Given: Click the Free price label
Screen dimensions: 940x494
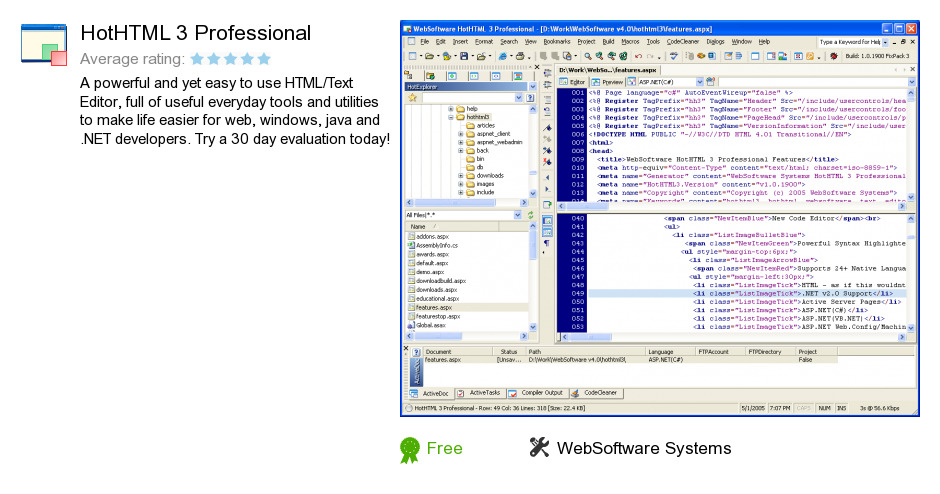Looking at the screenshot, I should click(x=444, y=448).
